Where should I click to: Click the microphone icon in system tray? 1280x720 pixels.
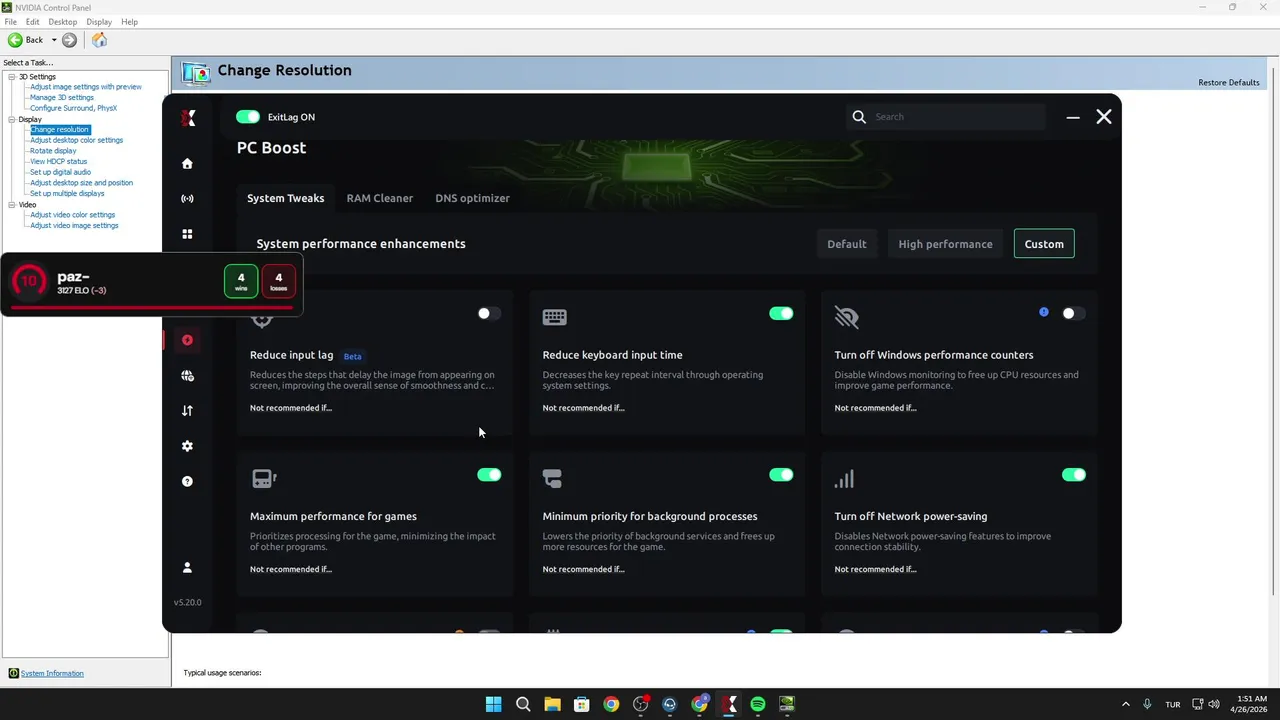(x=1147, y=704)
